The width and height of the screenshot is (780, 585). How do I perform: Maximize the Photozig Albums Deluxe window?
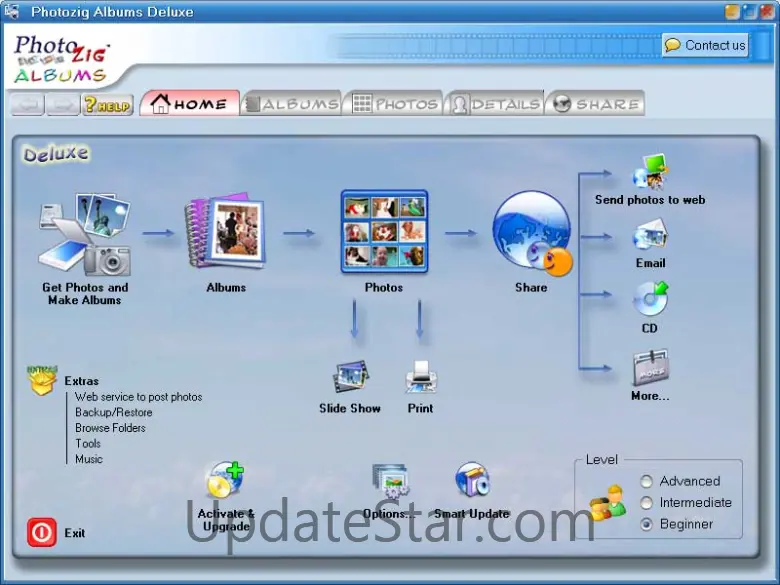point(749,12)
